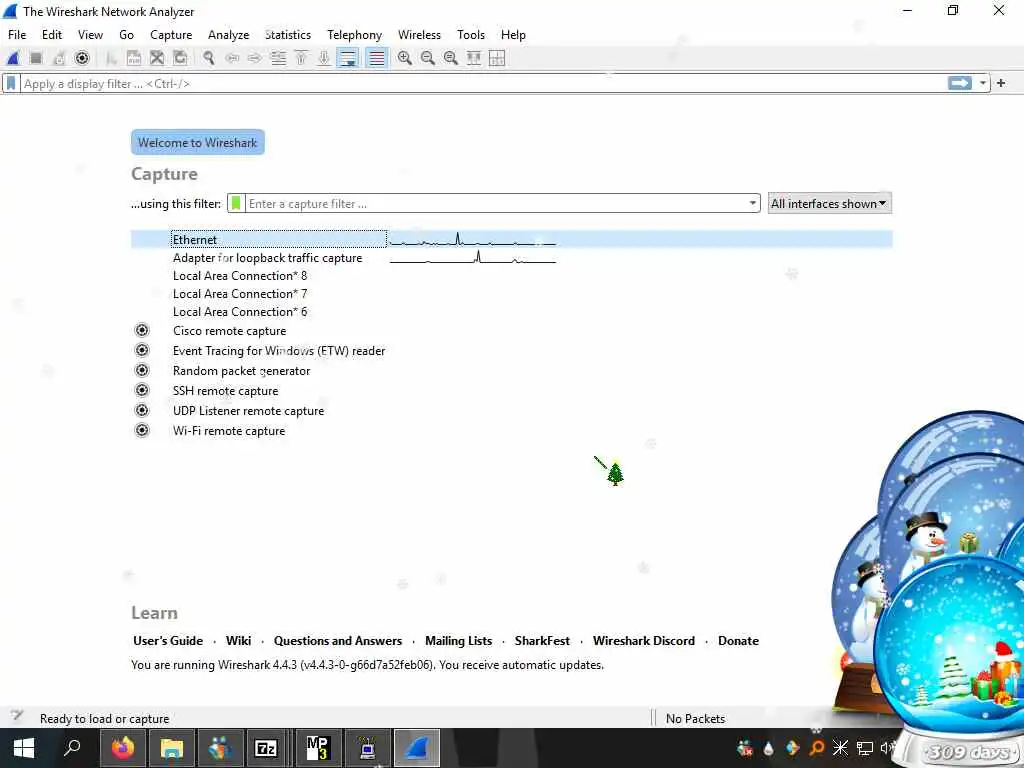Open the Questions and Answers link
The image size is (1024, 768).
pos(338,641)
